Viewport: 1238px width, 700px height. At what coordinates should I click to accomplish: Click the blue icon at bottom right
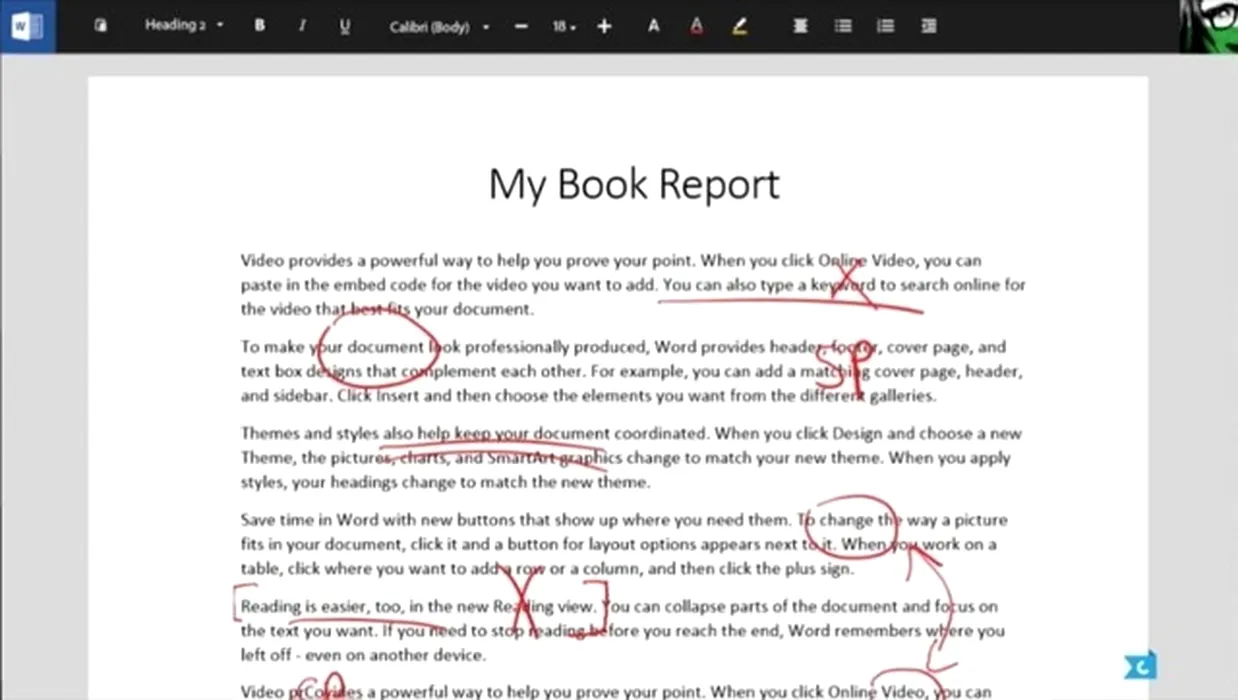click(1141, 666)
